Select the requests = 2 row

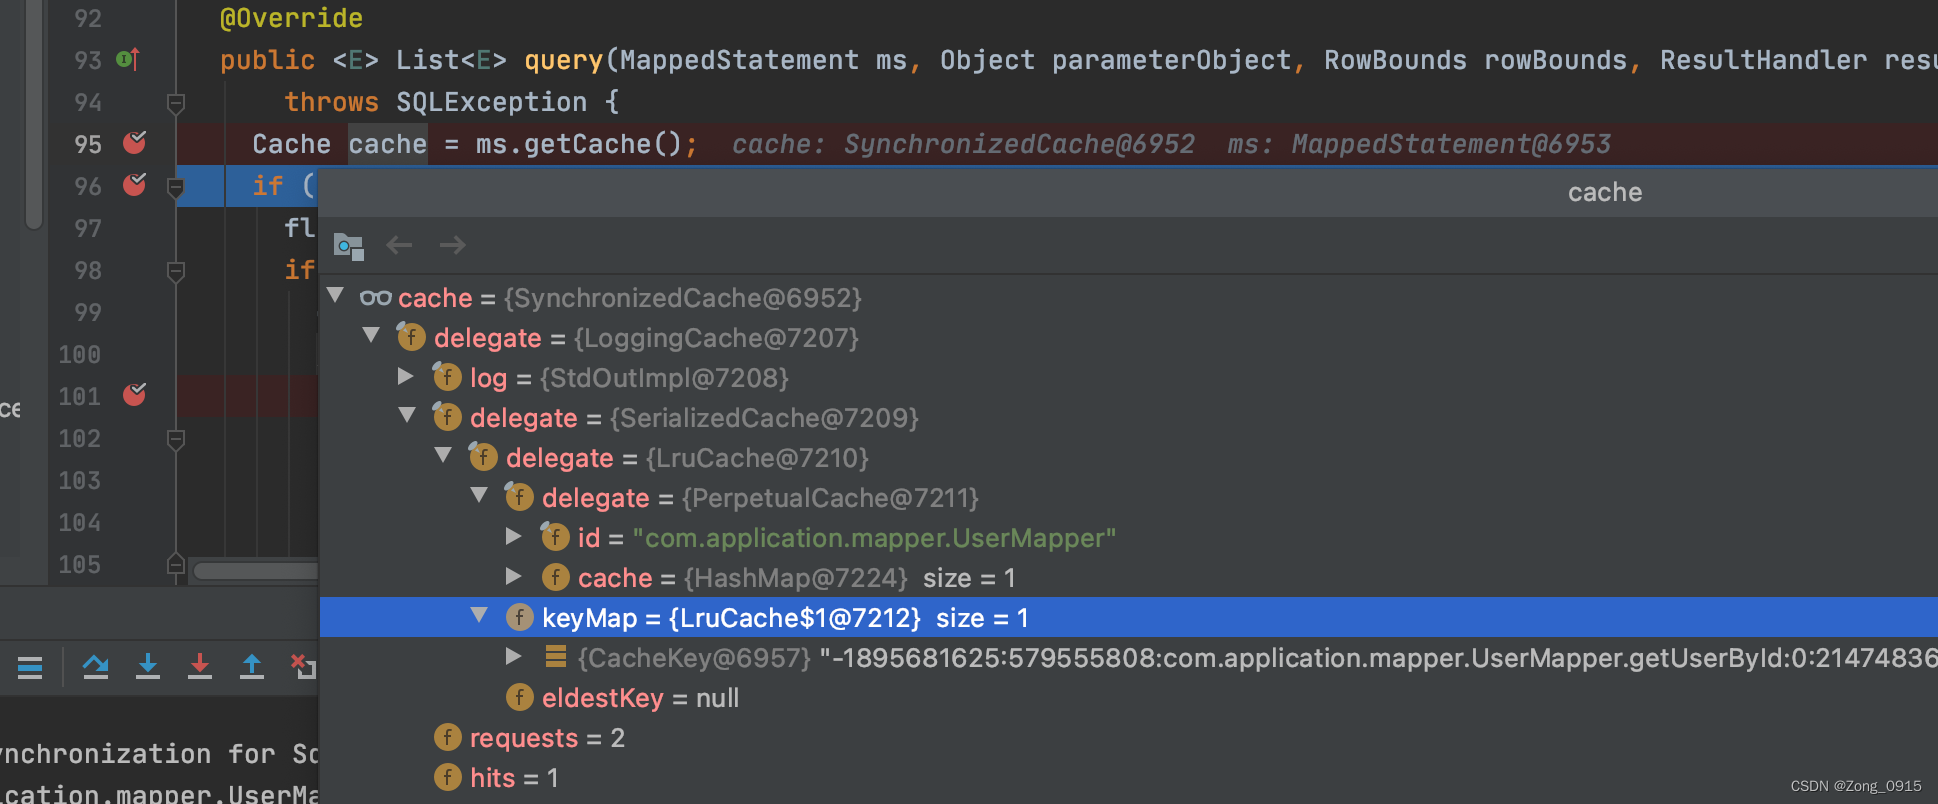click(1129, 737)
